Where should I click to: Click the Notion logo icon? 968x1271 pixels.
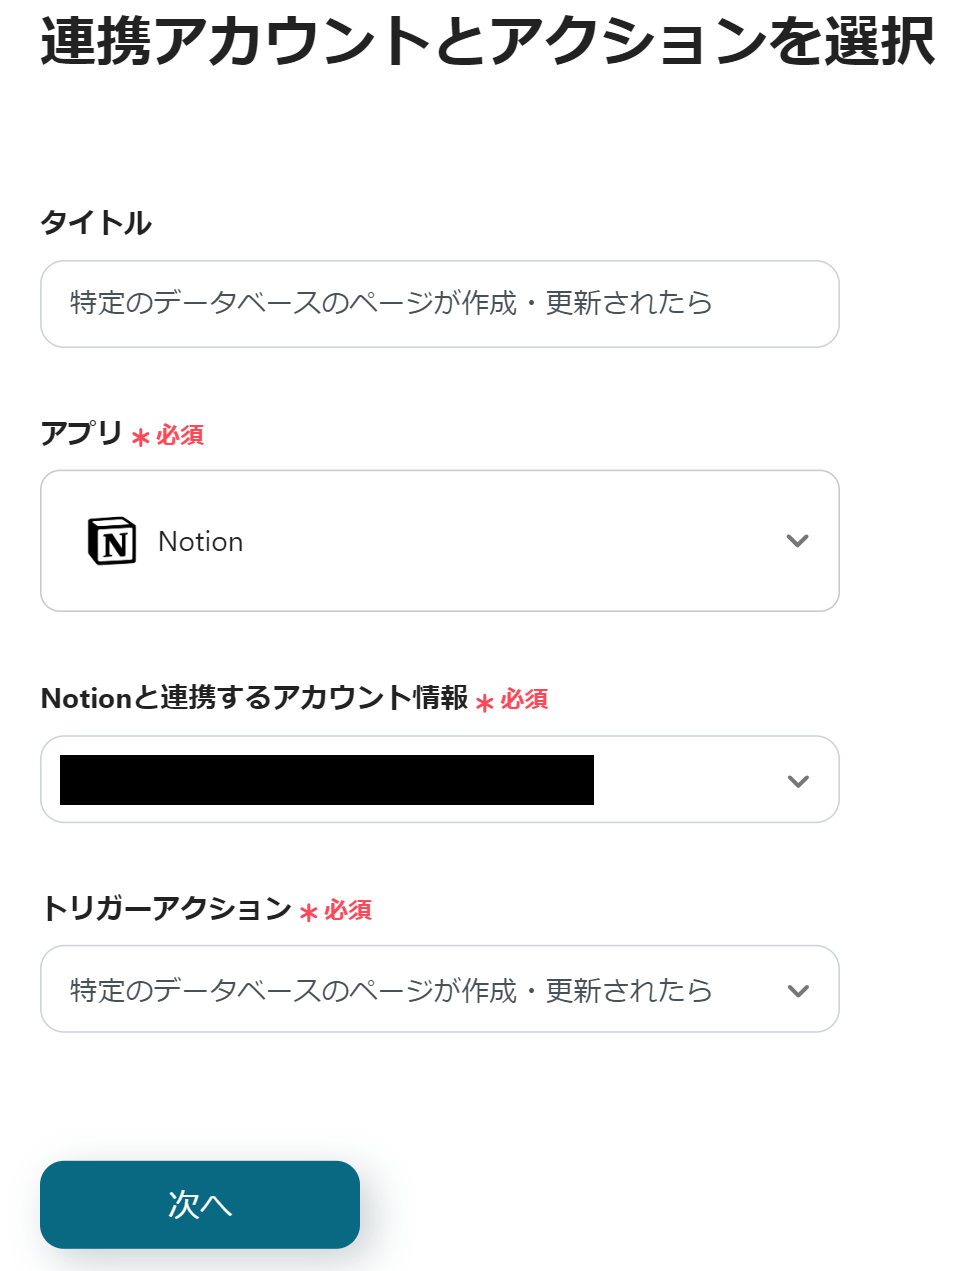point(112,541)
